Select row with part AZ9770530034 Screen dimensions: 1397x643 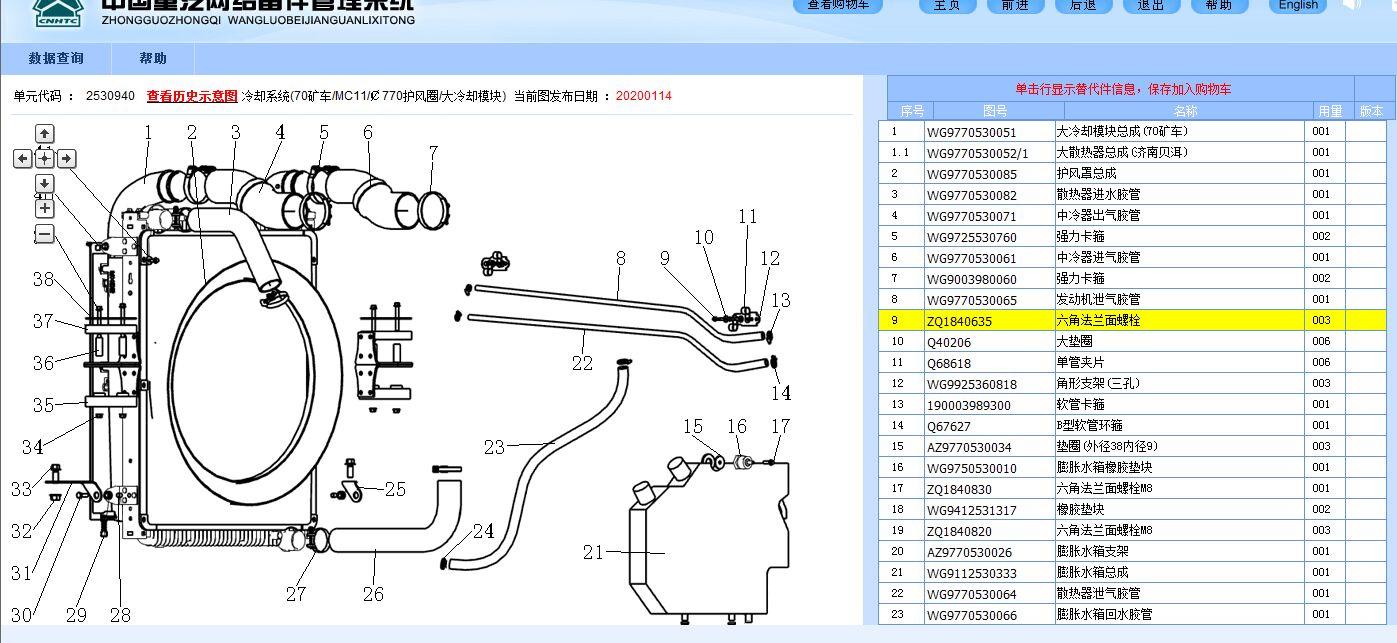pyautogui.click(x=1132, y=446)
